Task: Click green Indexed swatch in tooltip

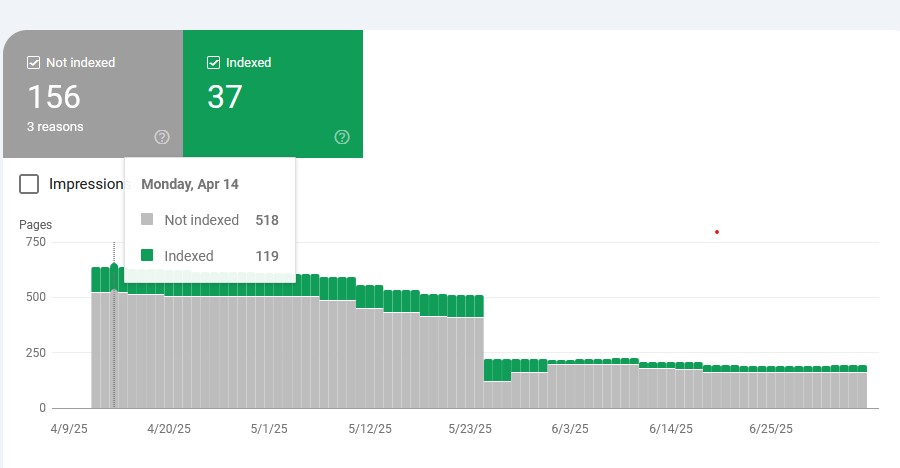Action: point(147,256)
